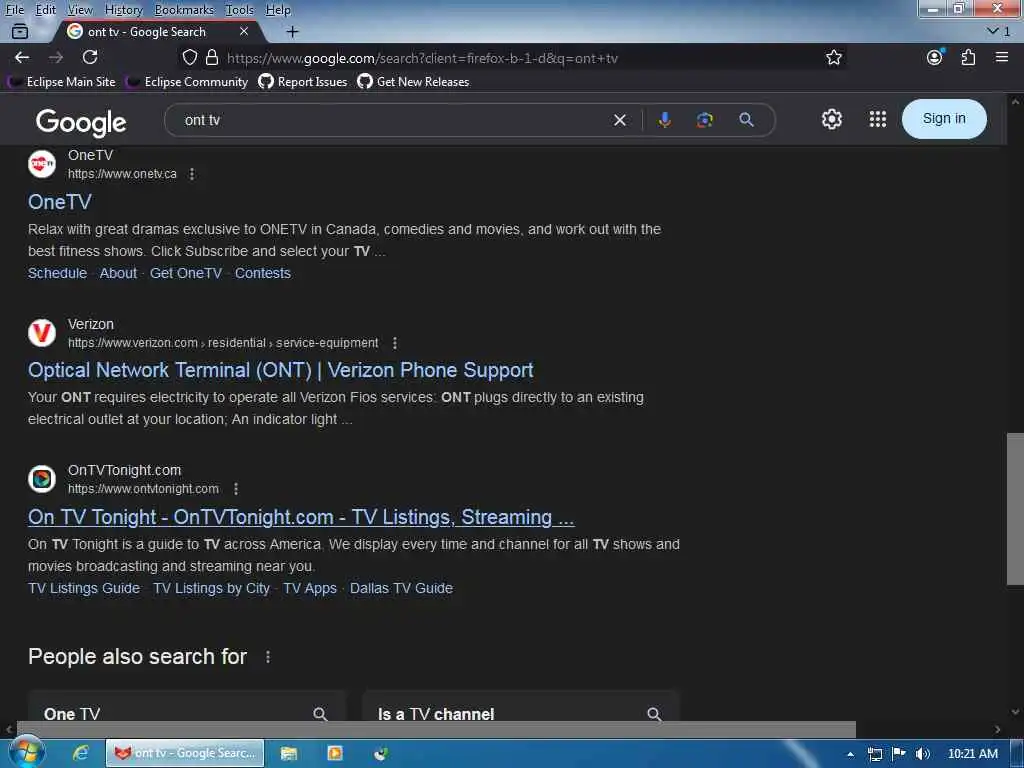Click the 10:21 AM taskbar clock
Screen dimensions: 1024x768
click(972, 754)
